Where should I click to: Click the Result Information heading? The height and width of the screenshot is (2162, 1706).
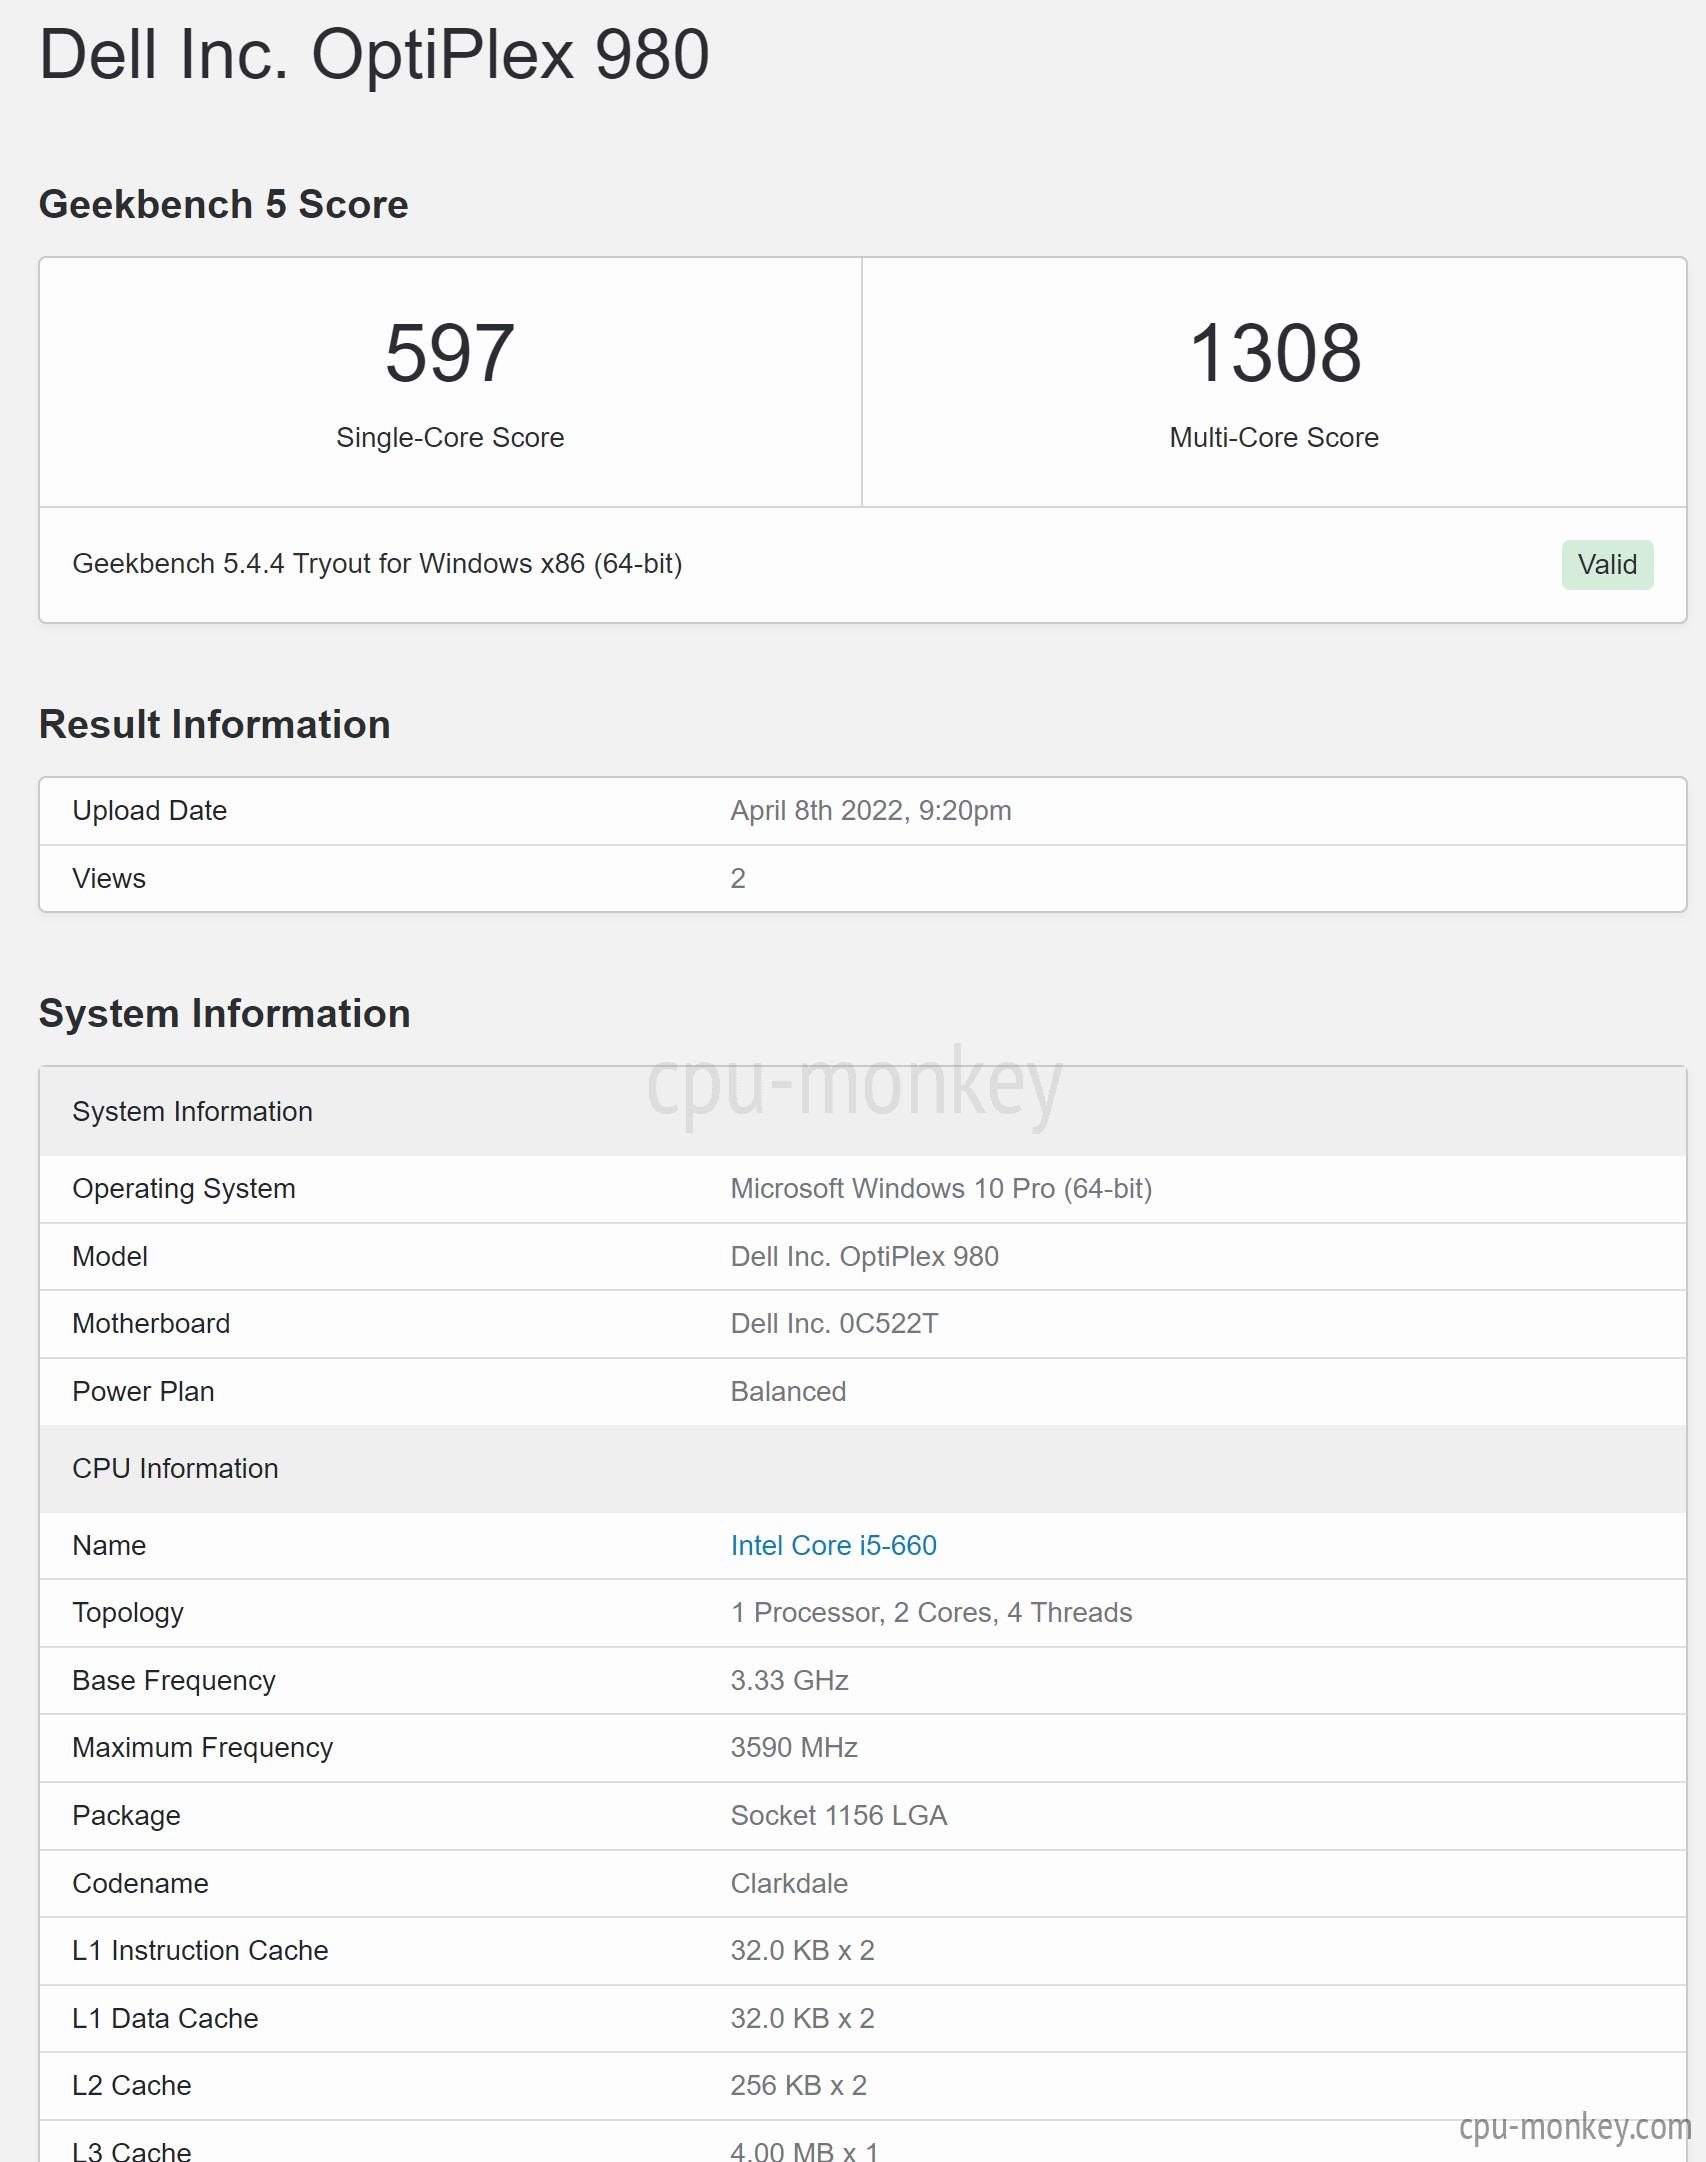pyautogui.click(x=214, y=724)
